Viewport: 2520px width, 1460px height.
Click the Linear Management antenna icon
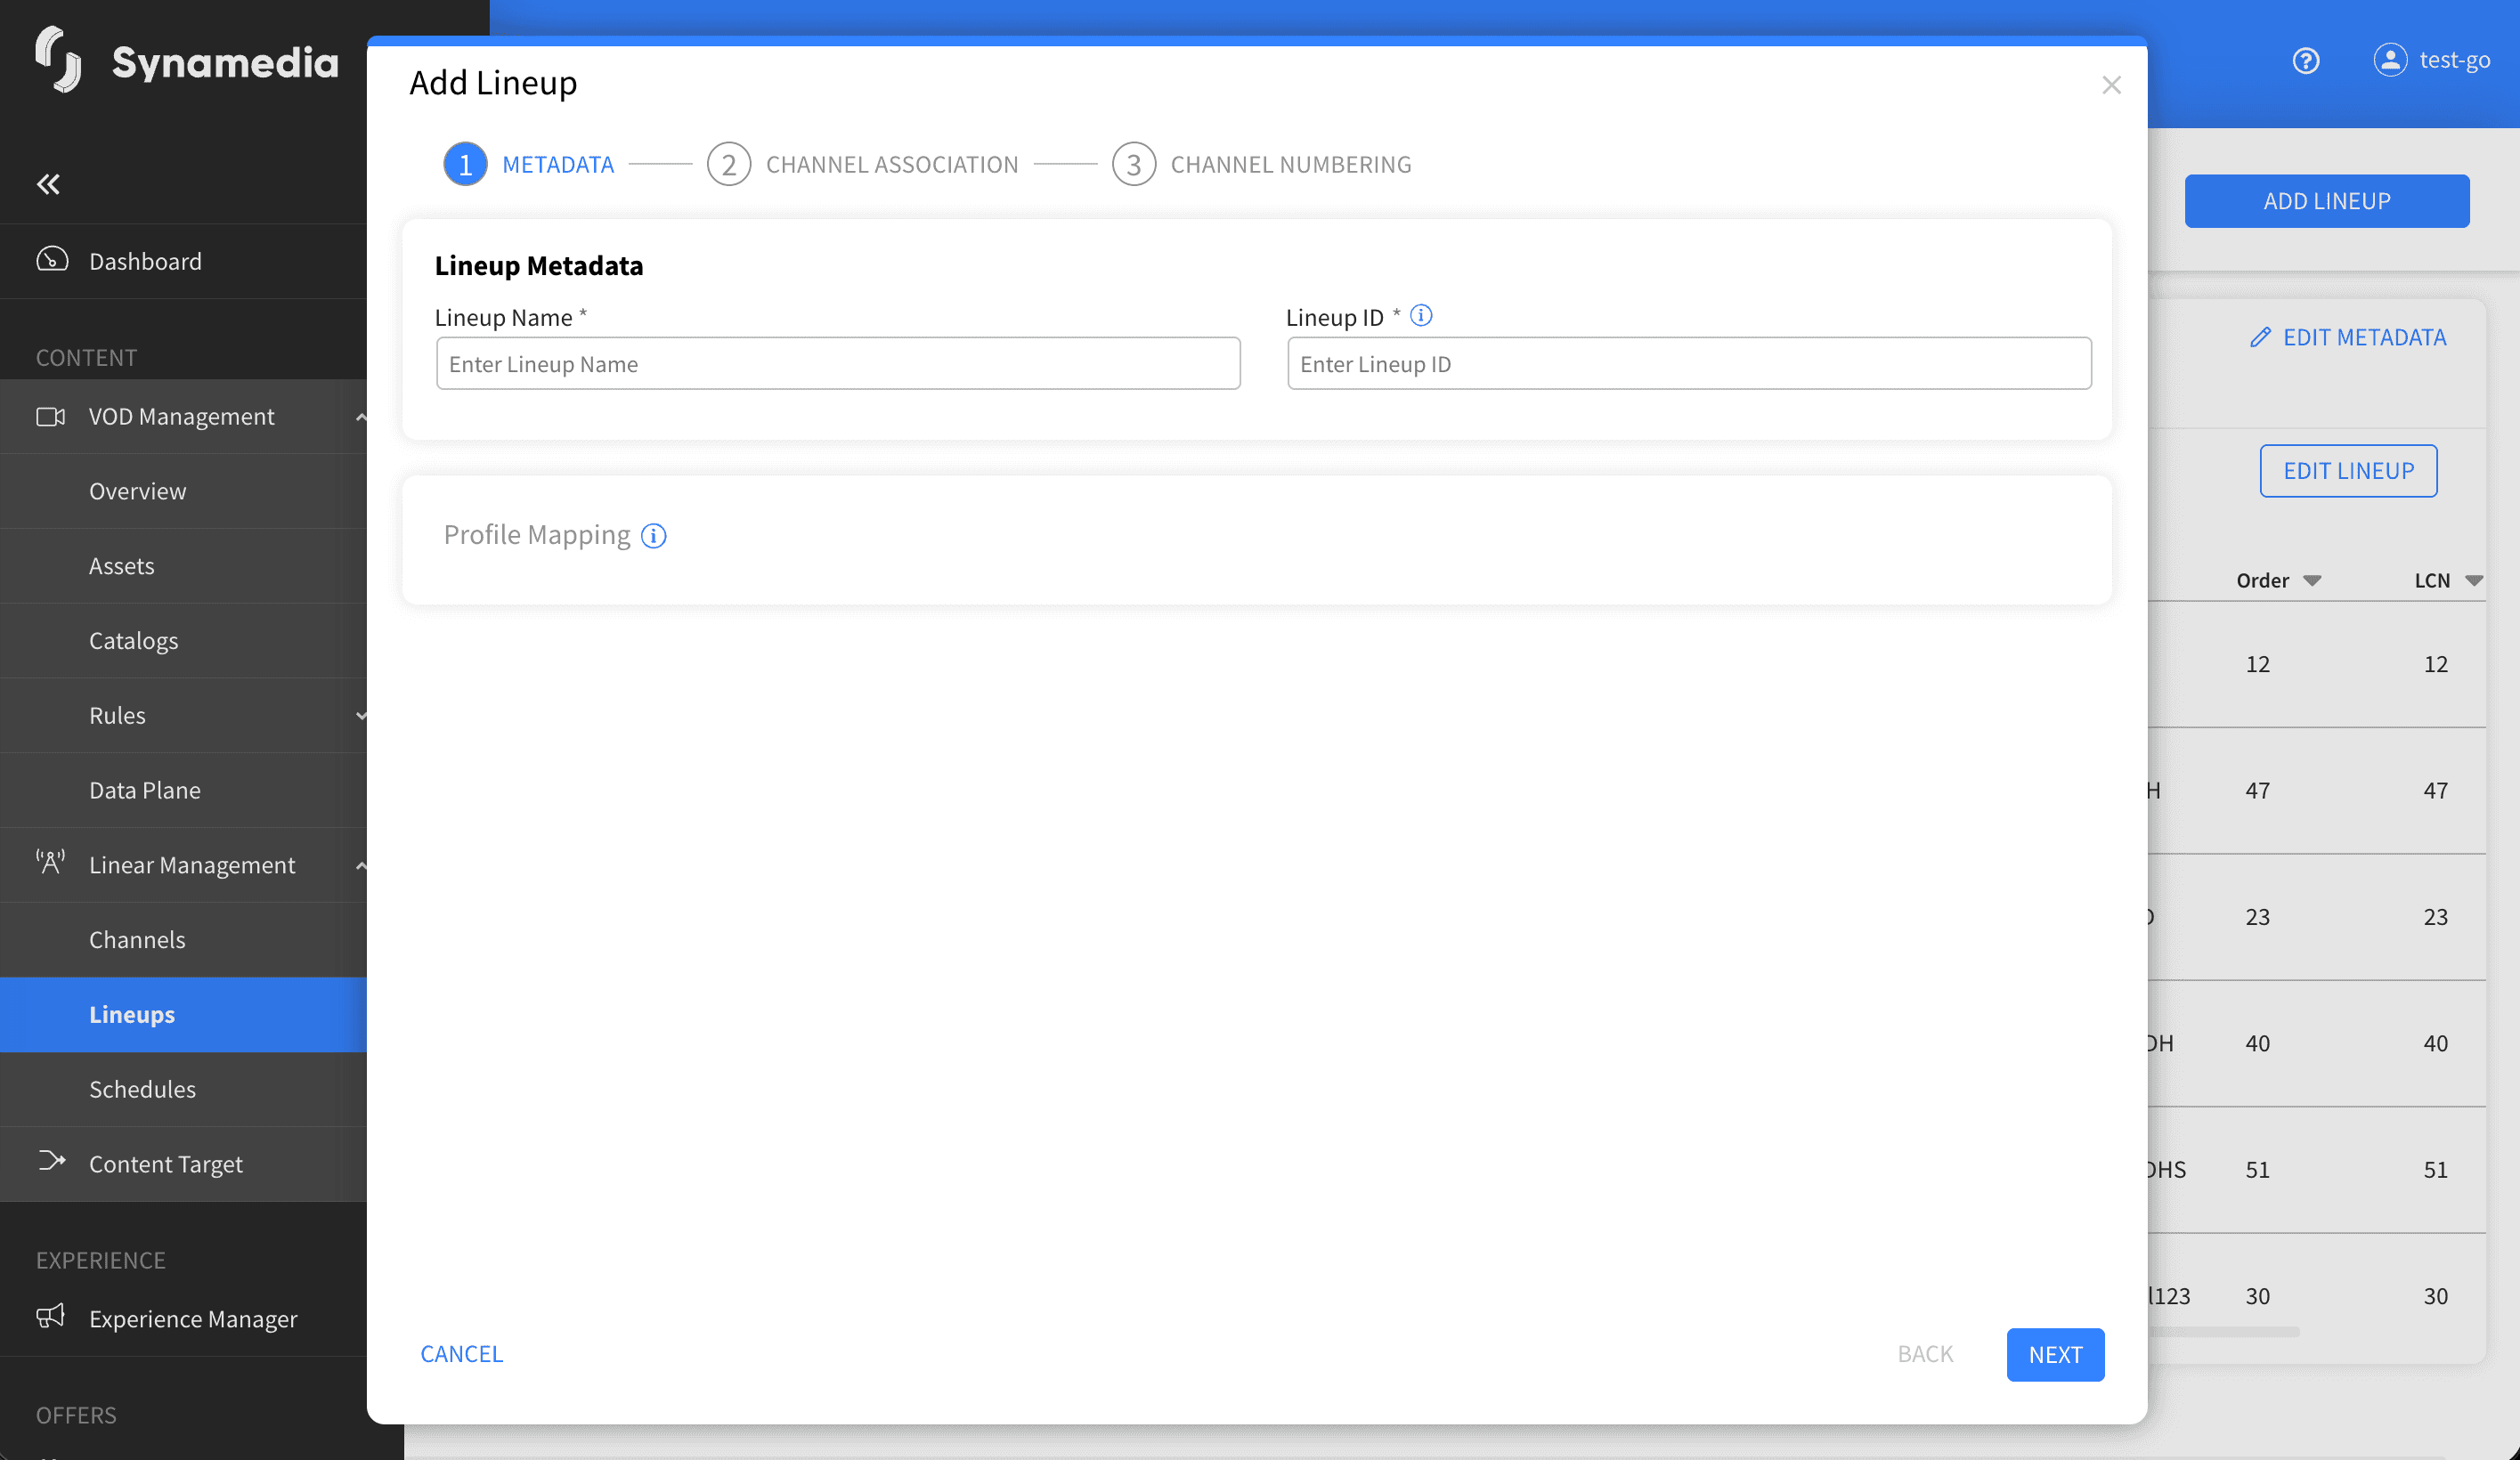51,862
